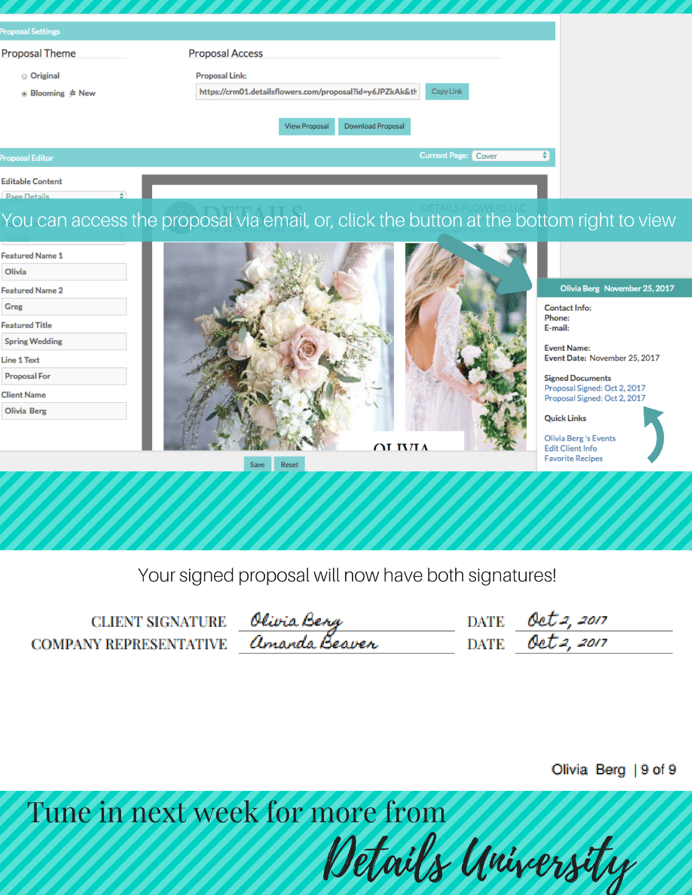692x895 pixels.
Task: Click the Reset button
Action: click(x=289, y=465)
